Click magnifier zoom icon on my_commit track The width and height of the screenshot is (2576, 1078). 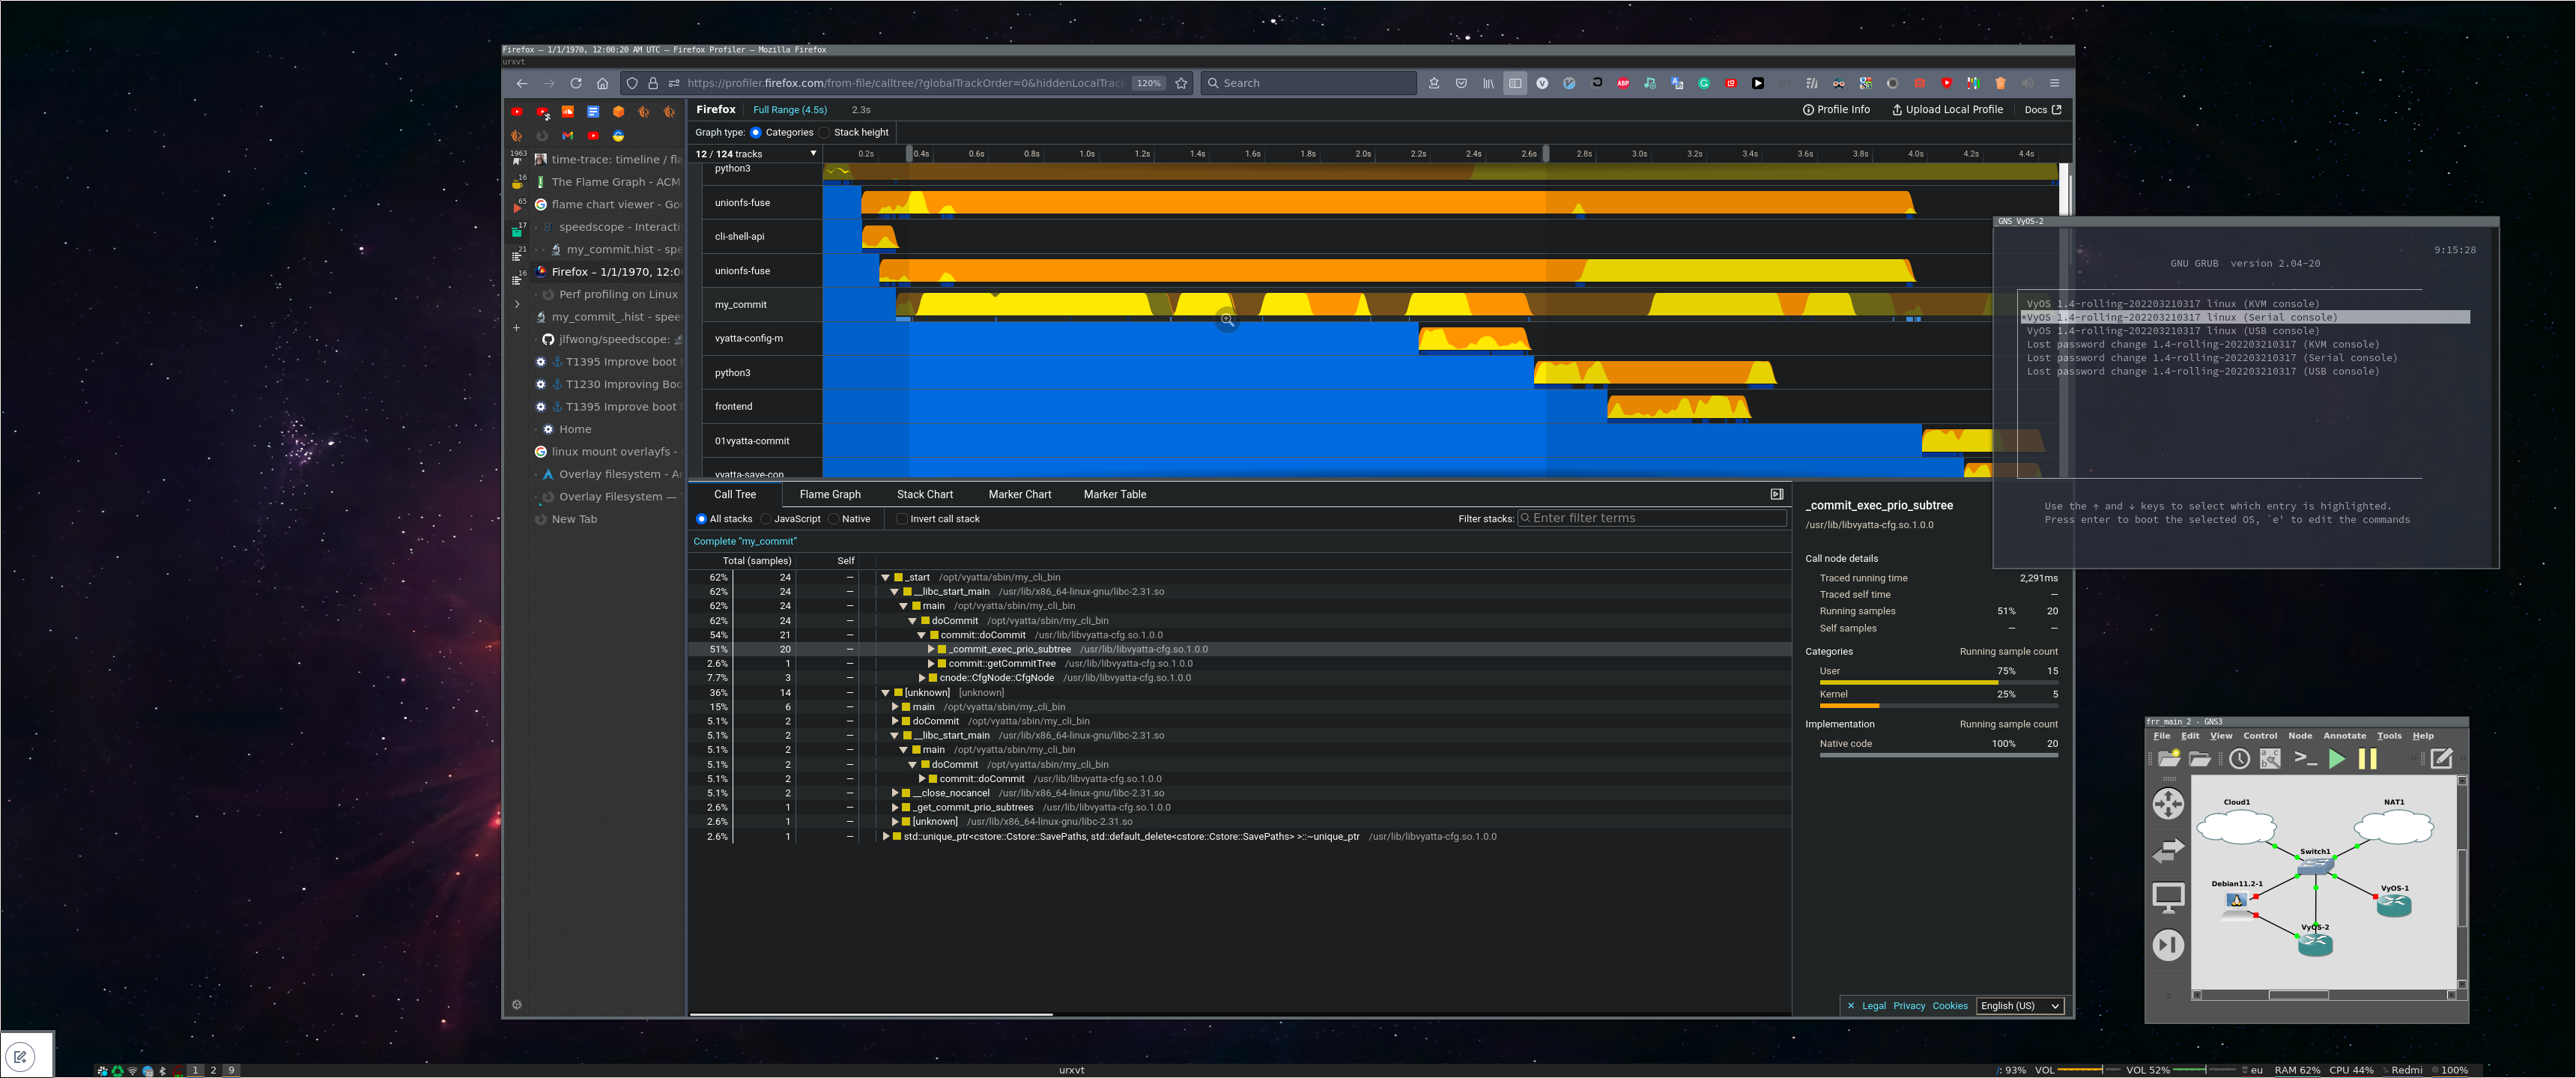(x=1227, y=320)
